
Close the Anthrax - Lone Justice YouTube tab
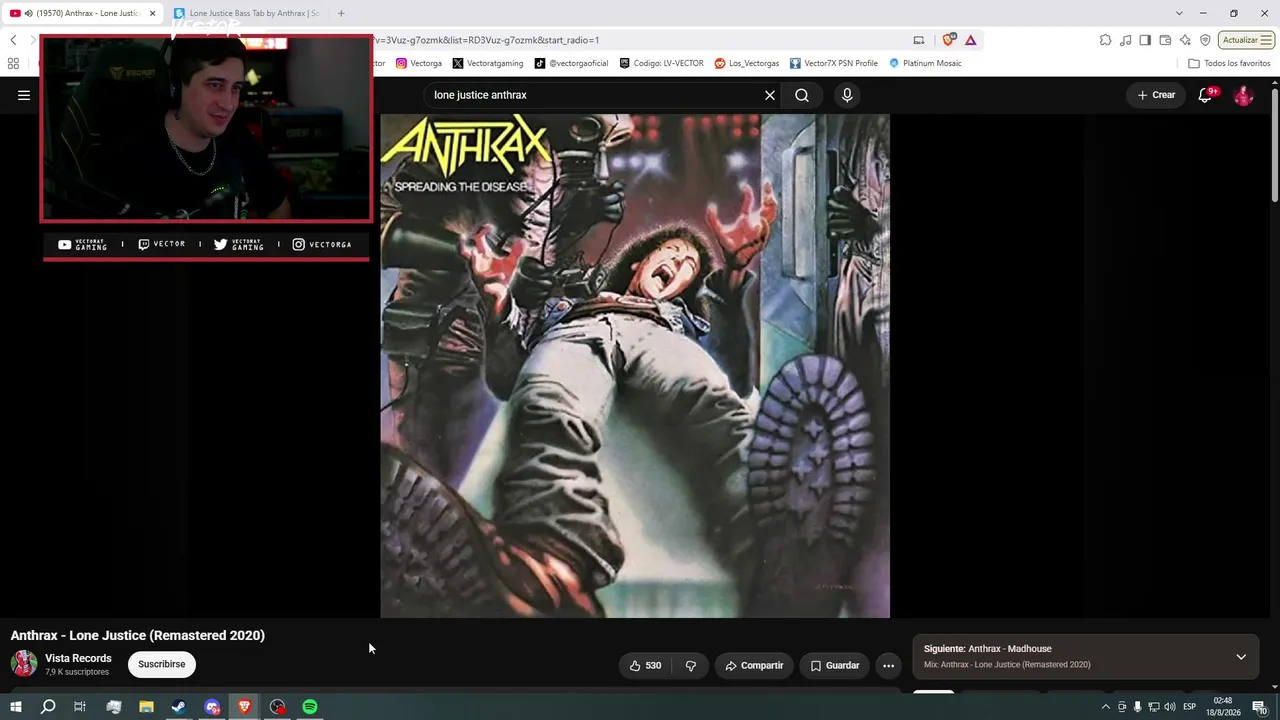pyautogui.click(x=152, y=13)
